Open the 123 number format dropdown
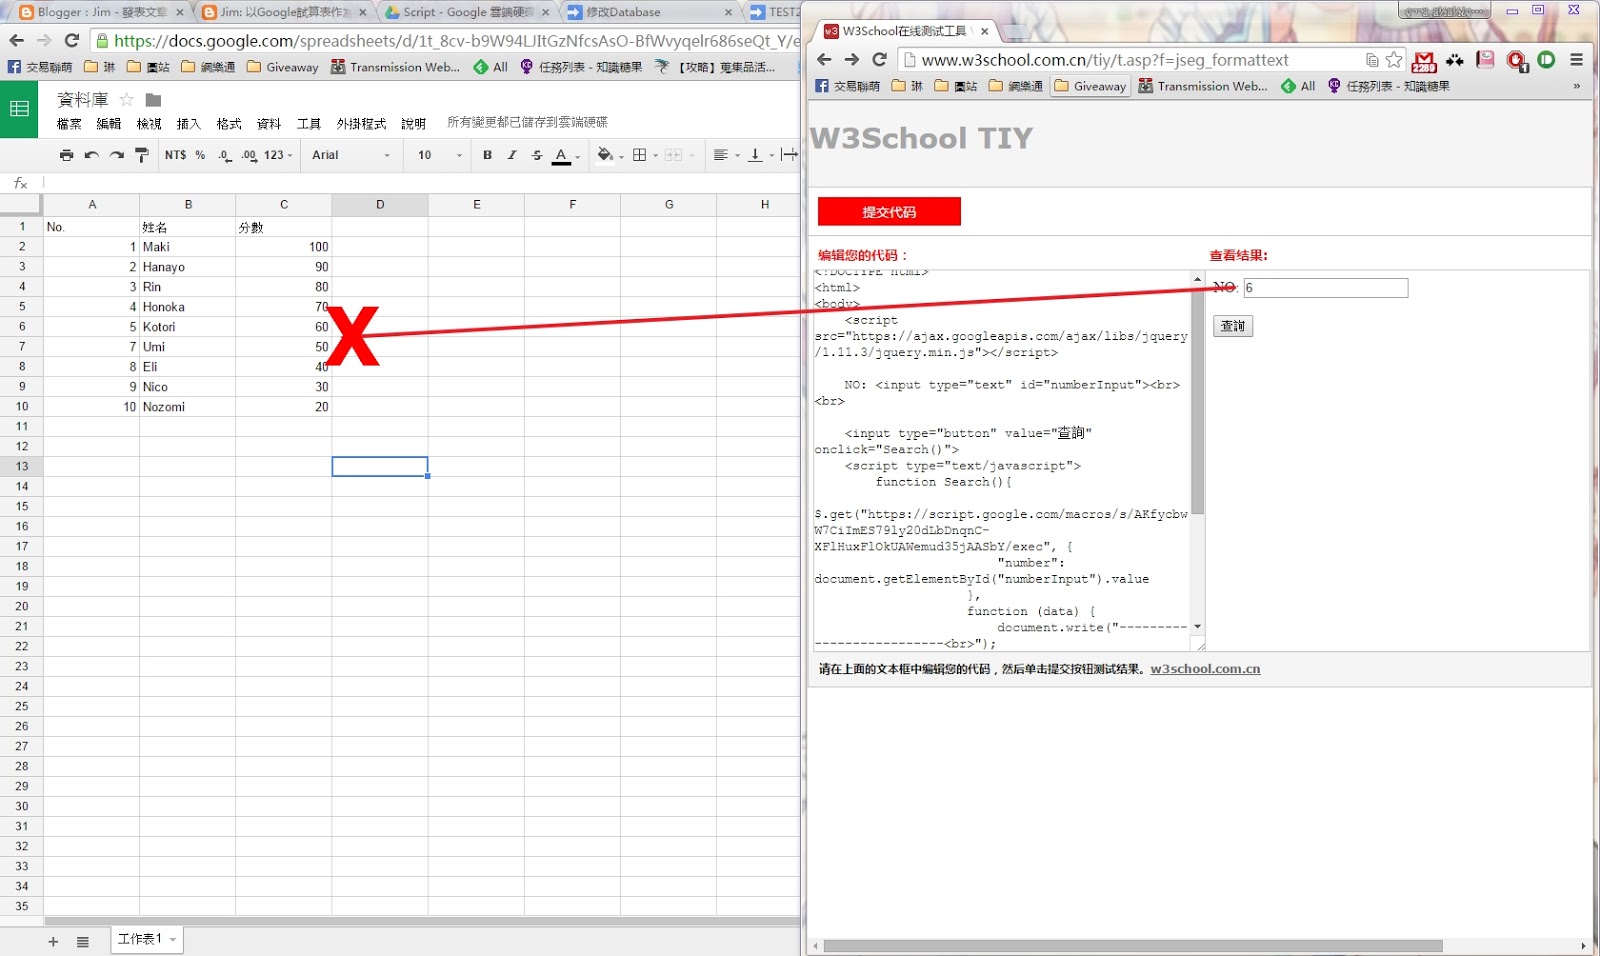 click(x=278, y=155)
